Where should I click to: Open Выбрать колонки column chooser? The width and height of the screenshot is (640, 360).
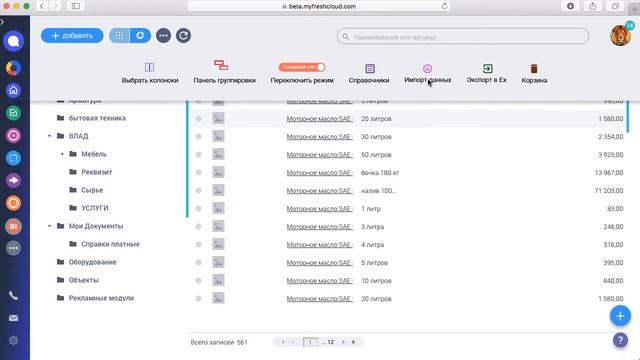point(150,73)
